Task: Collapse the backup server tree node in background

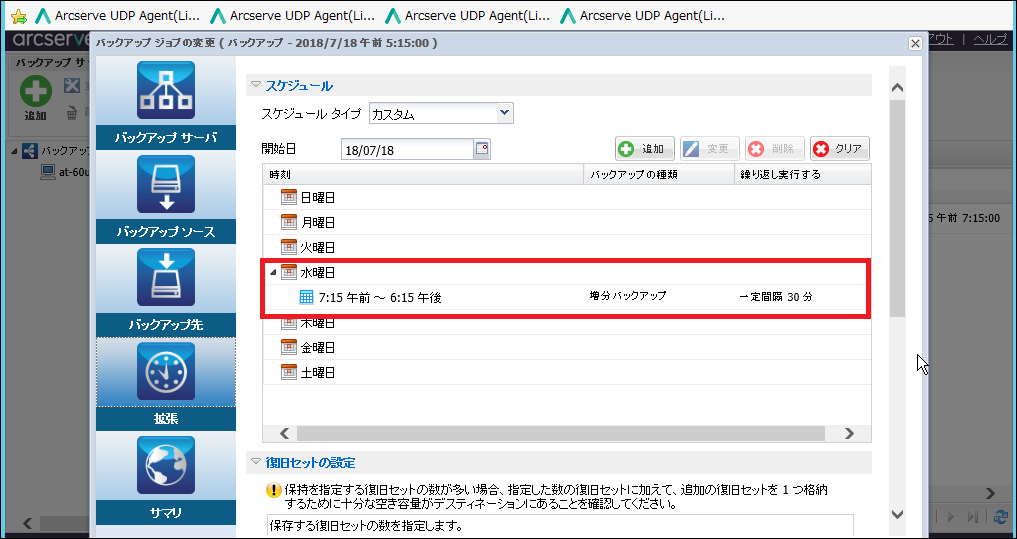Action: point(14,151)
